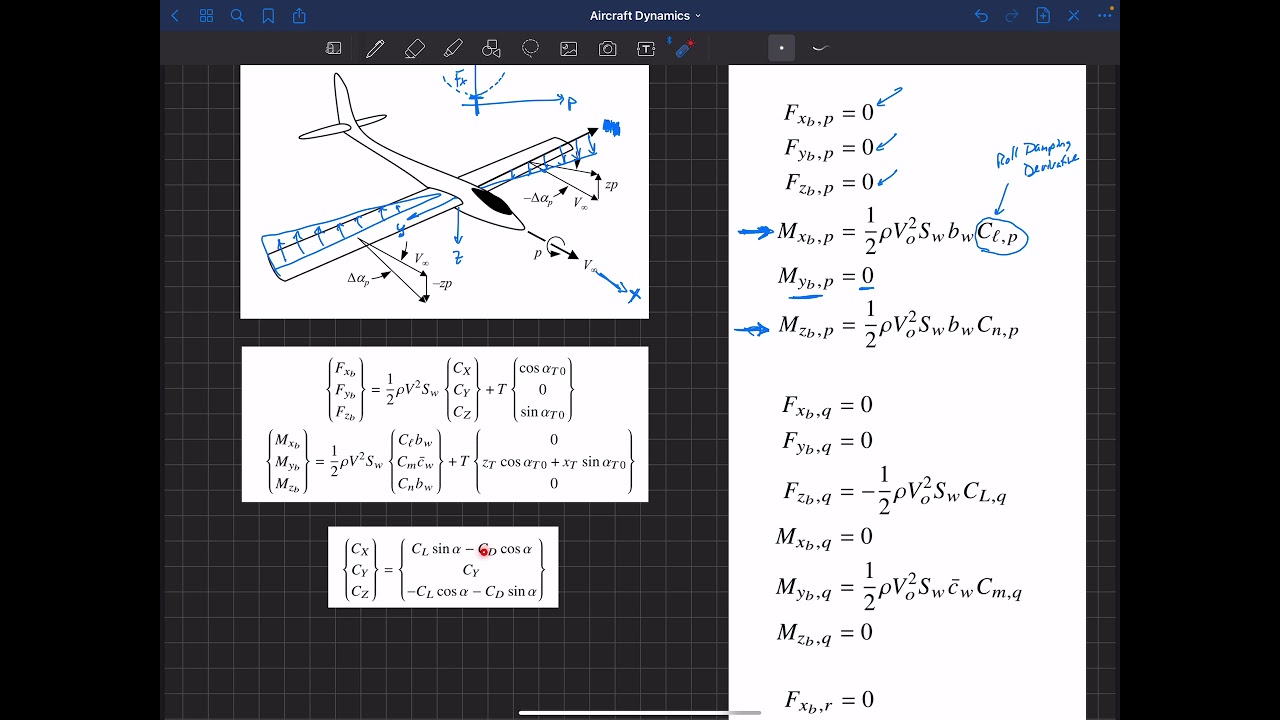1280x720 pixels.
Task: Open the more options ellipsis menu
Action: 1105,16
